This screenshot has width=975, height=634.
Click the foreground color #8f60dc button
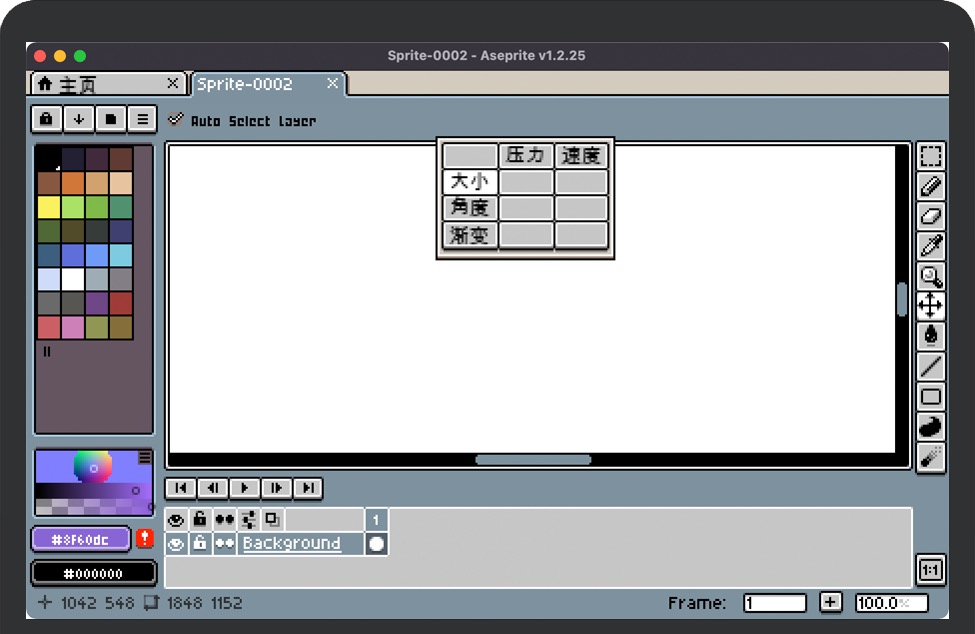pyautogui.click(x=81, y=540)
